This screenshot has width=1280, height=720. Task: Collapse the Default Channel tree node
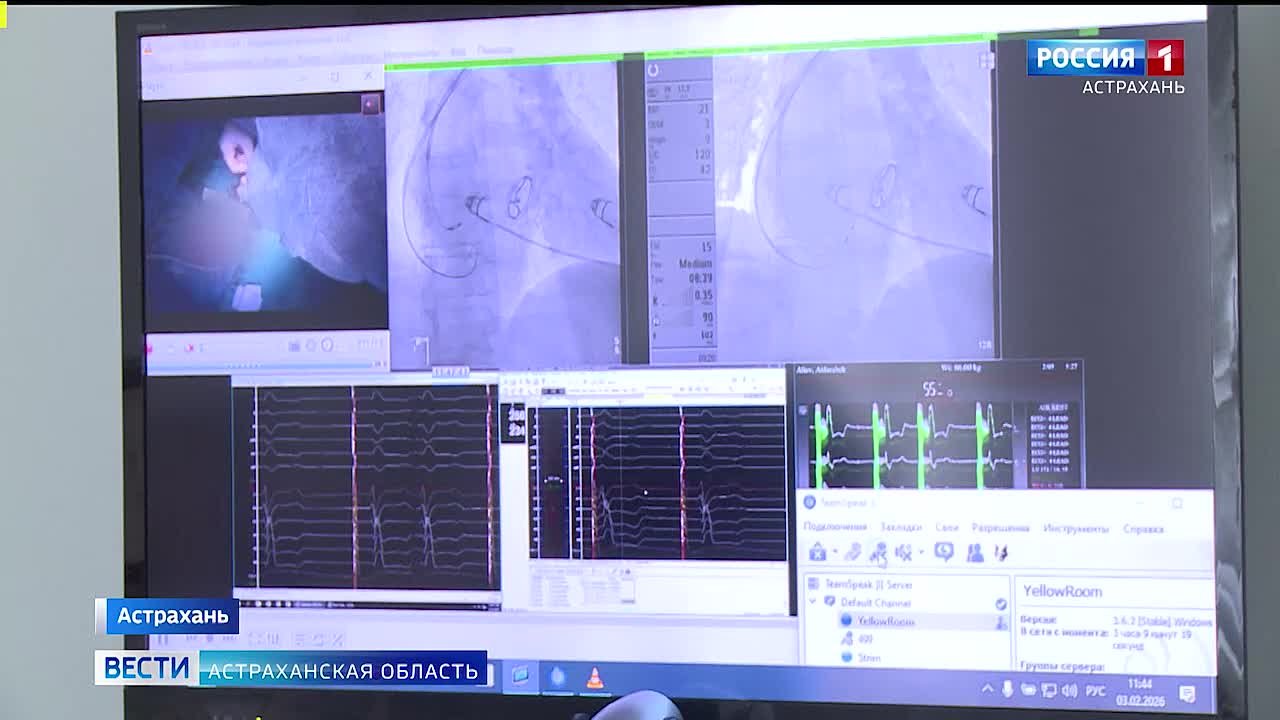click(x=812, y=602)
